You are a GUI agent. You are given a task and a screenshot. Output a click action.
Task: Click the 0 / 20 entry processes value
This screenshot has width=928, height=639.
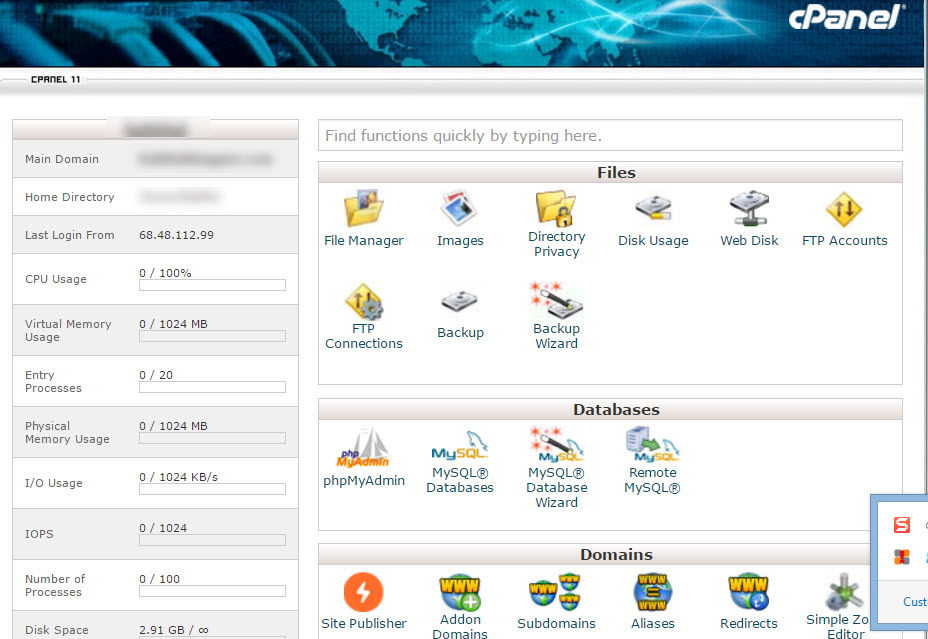(156, 375)
